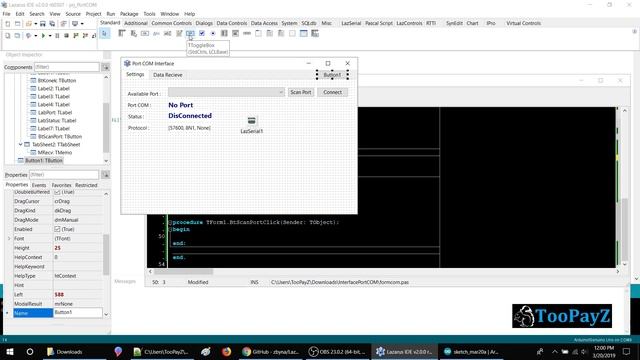The height and width of the screenshot is (360, 640).
Task: Select the TMainMenu component in Standard palette
Action: click(122, 33)
